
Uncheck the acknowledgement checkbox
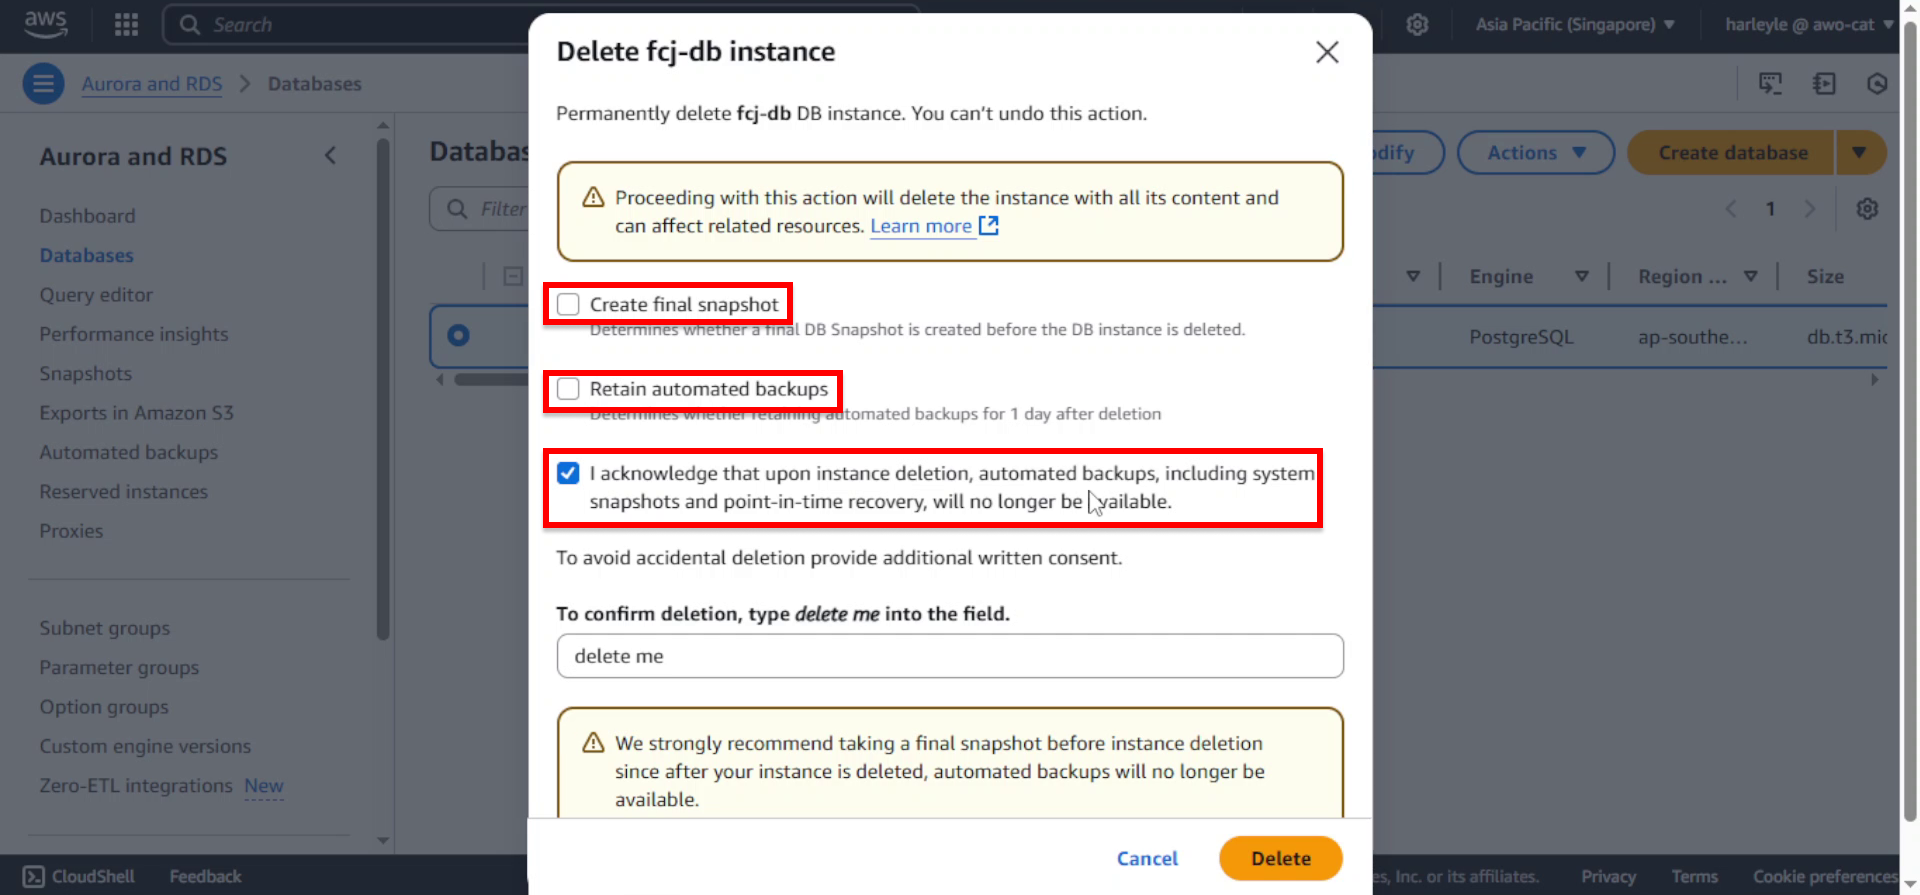coord(568,473)
